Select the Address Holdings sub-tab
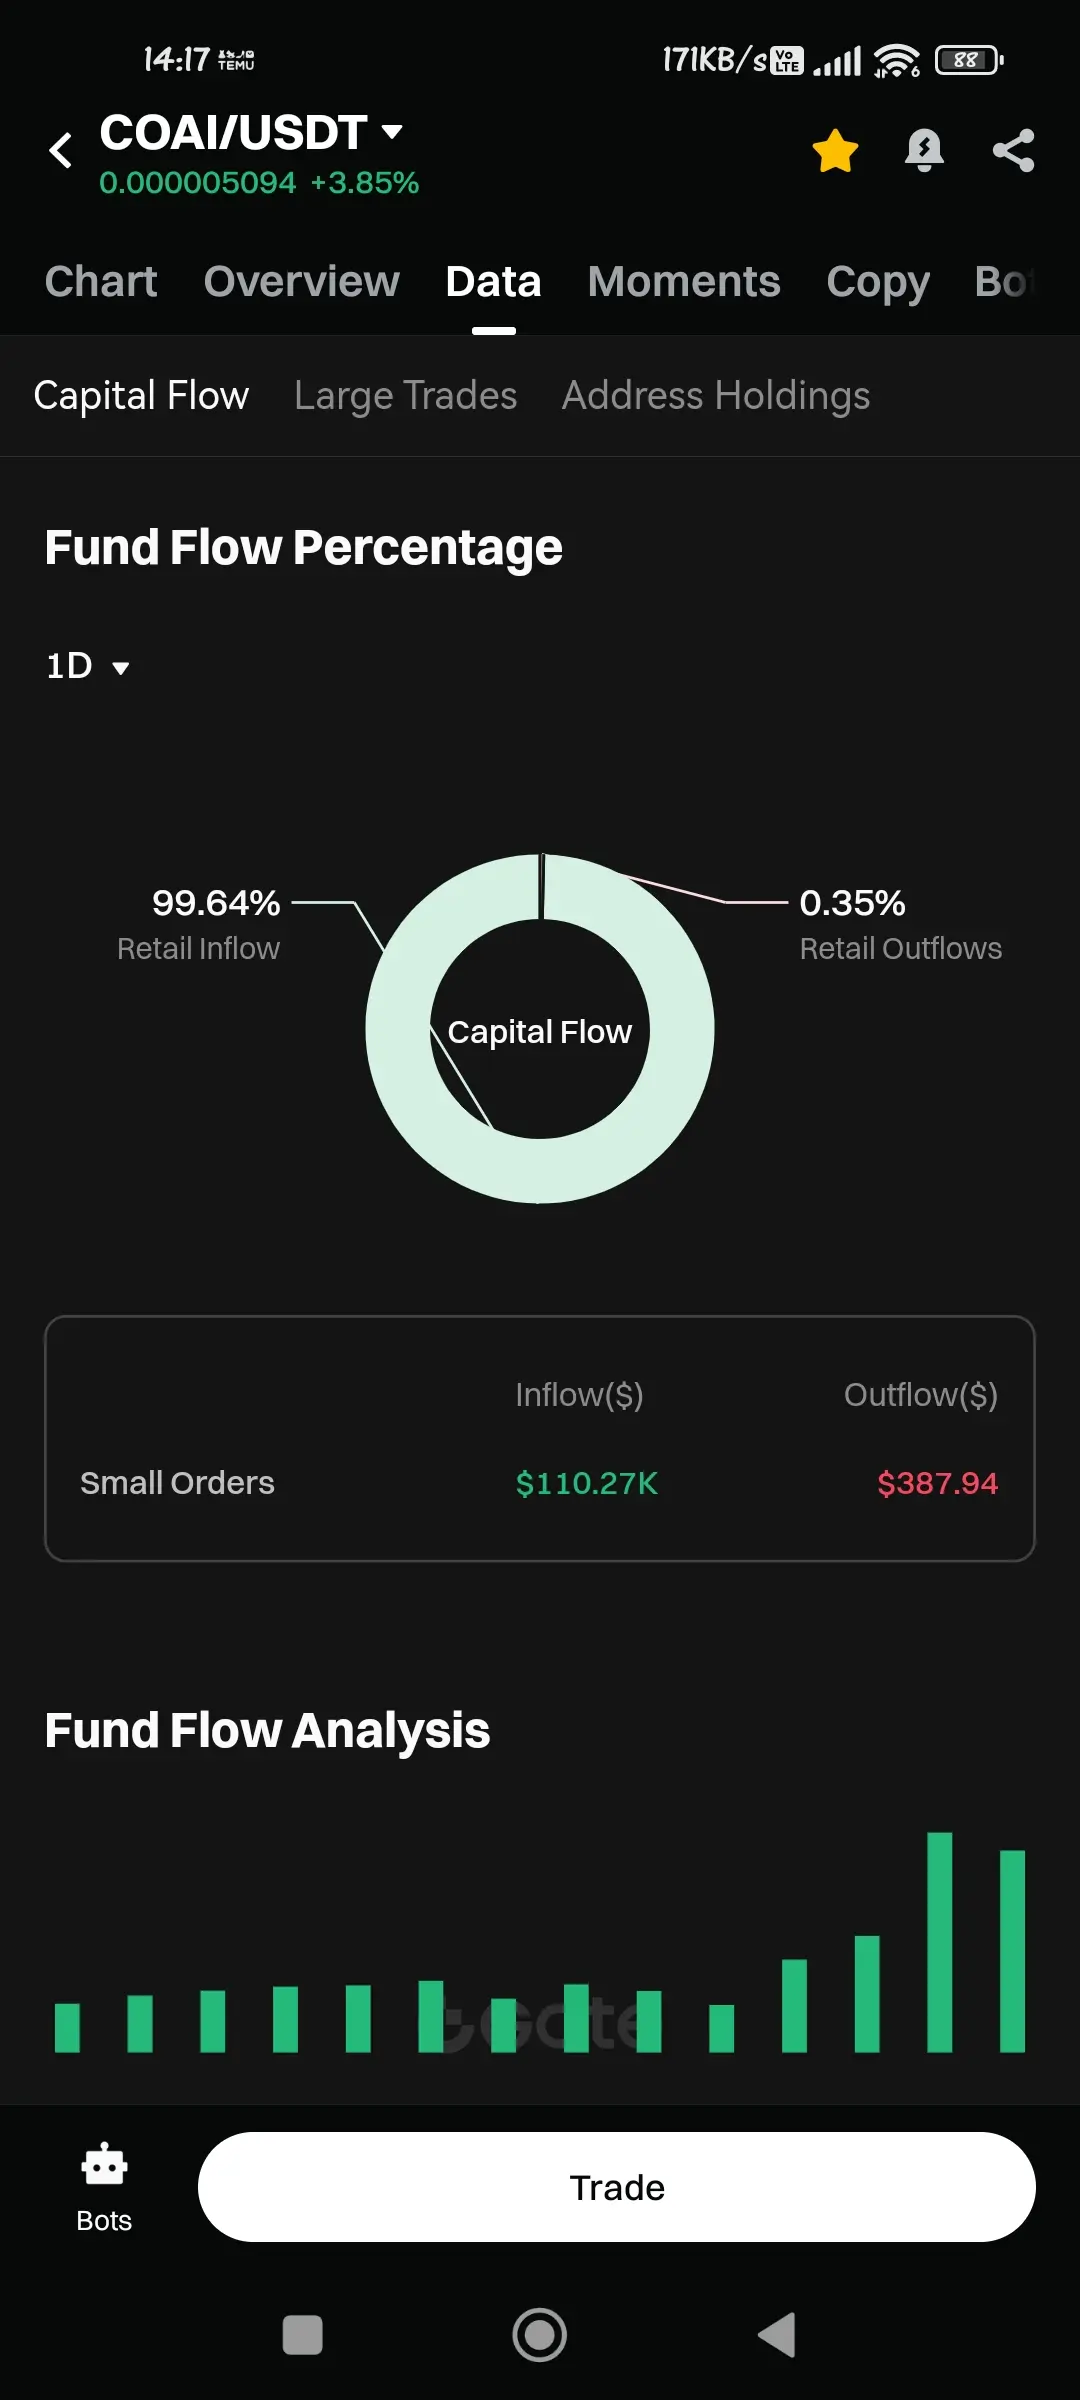 pos(716,396)
